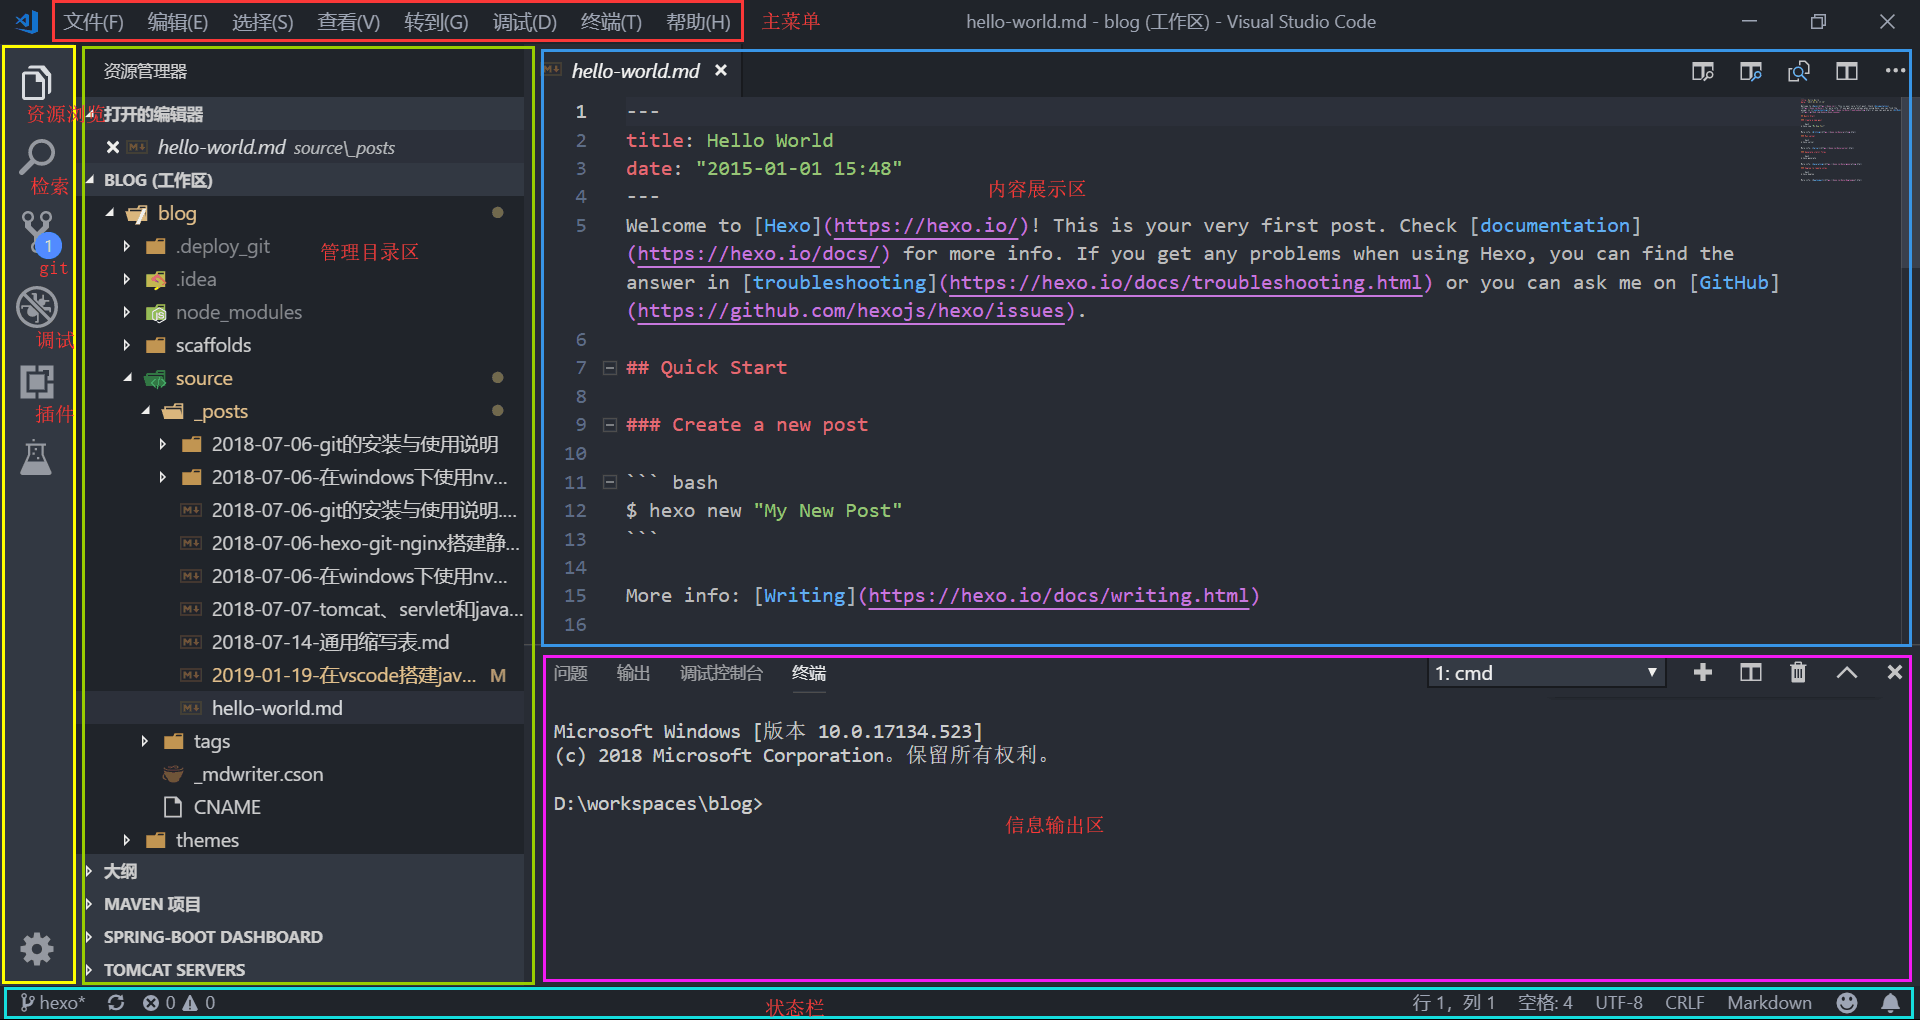Screen dimensions: 1920x1020
Task: Expand the node_modules folder
Action: (x=238, y=312)
